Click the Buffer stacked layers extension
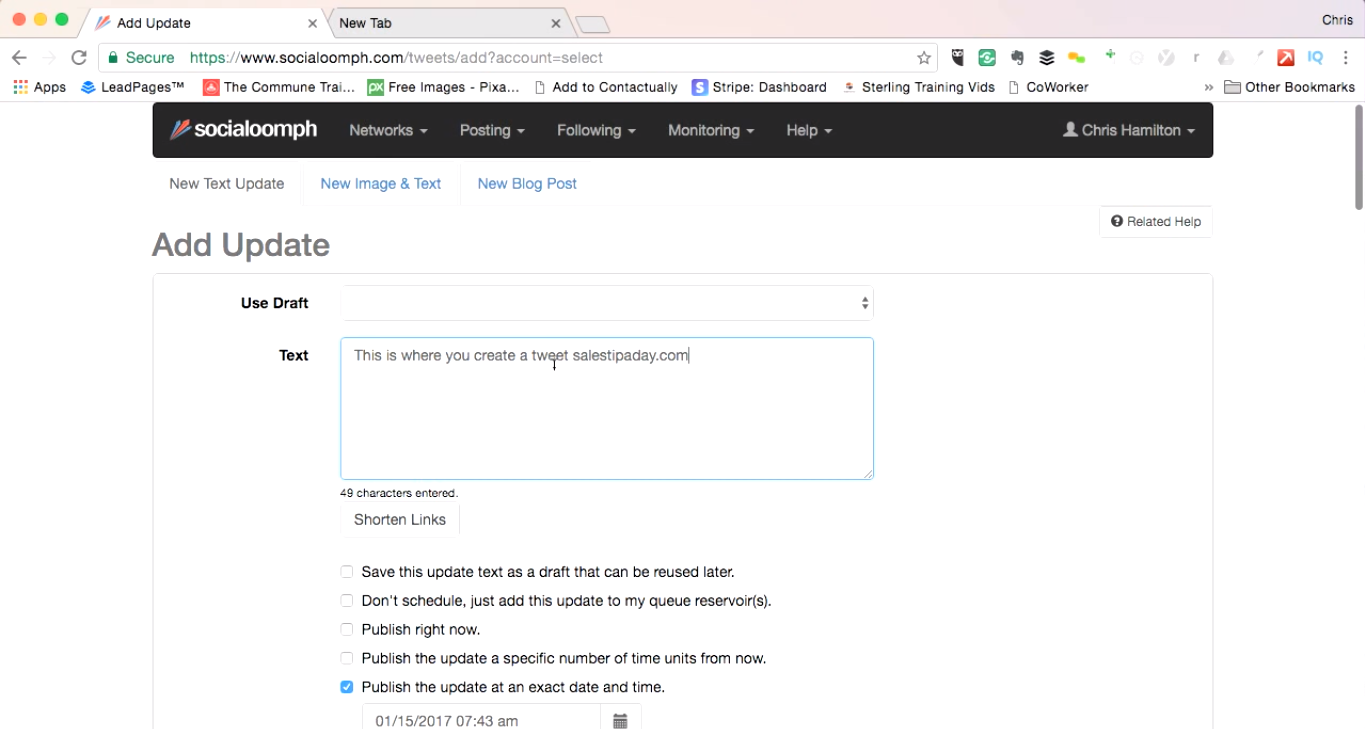This screenshot has width=1365, height=729. click(1046, 58)
